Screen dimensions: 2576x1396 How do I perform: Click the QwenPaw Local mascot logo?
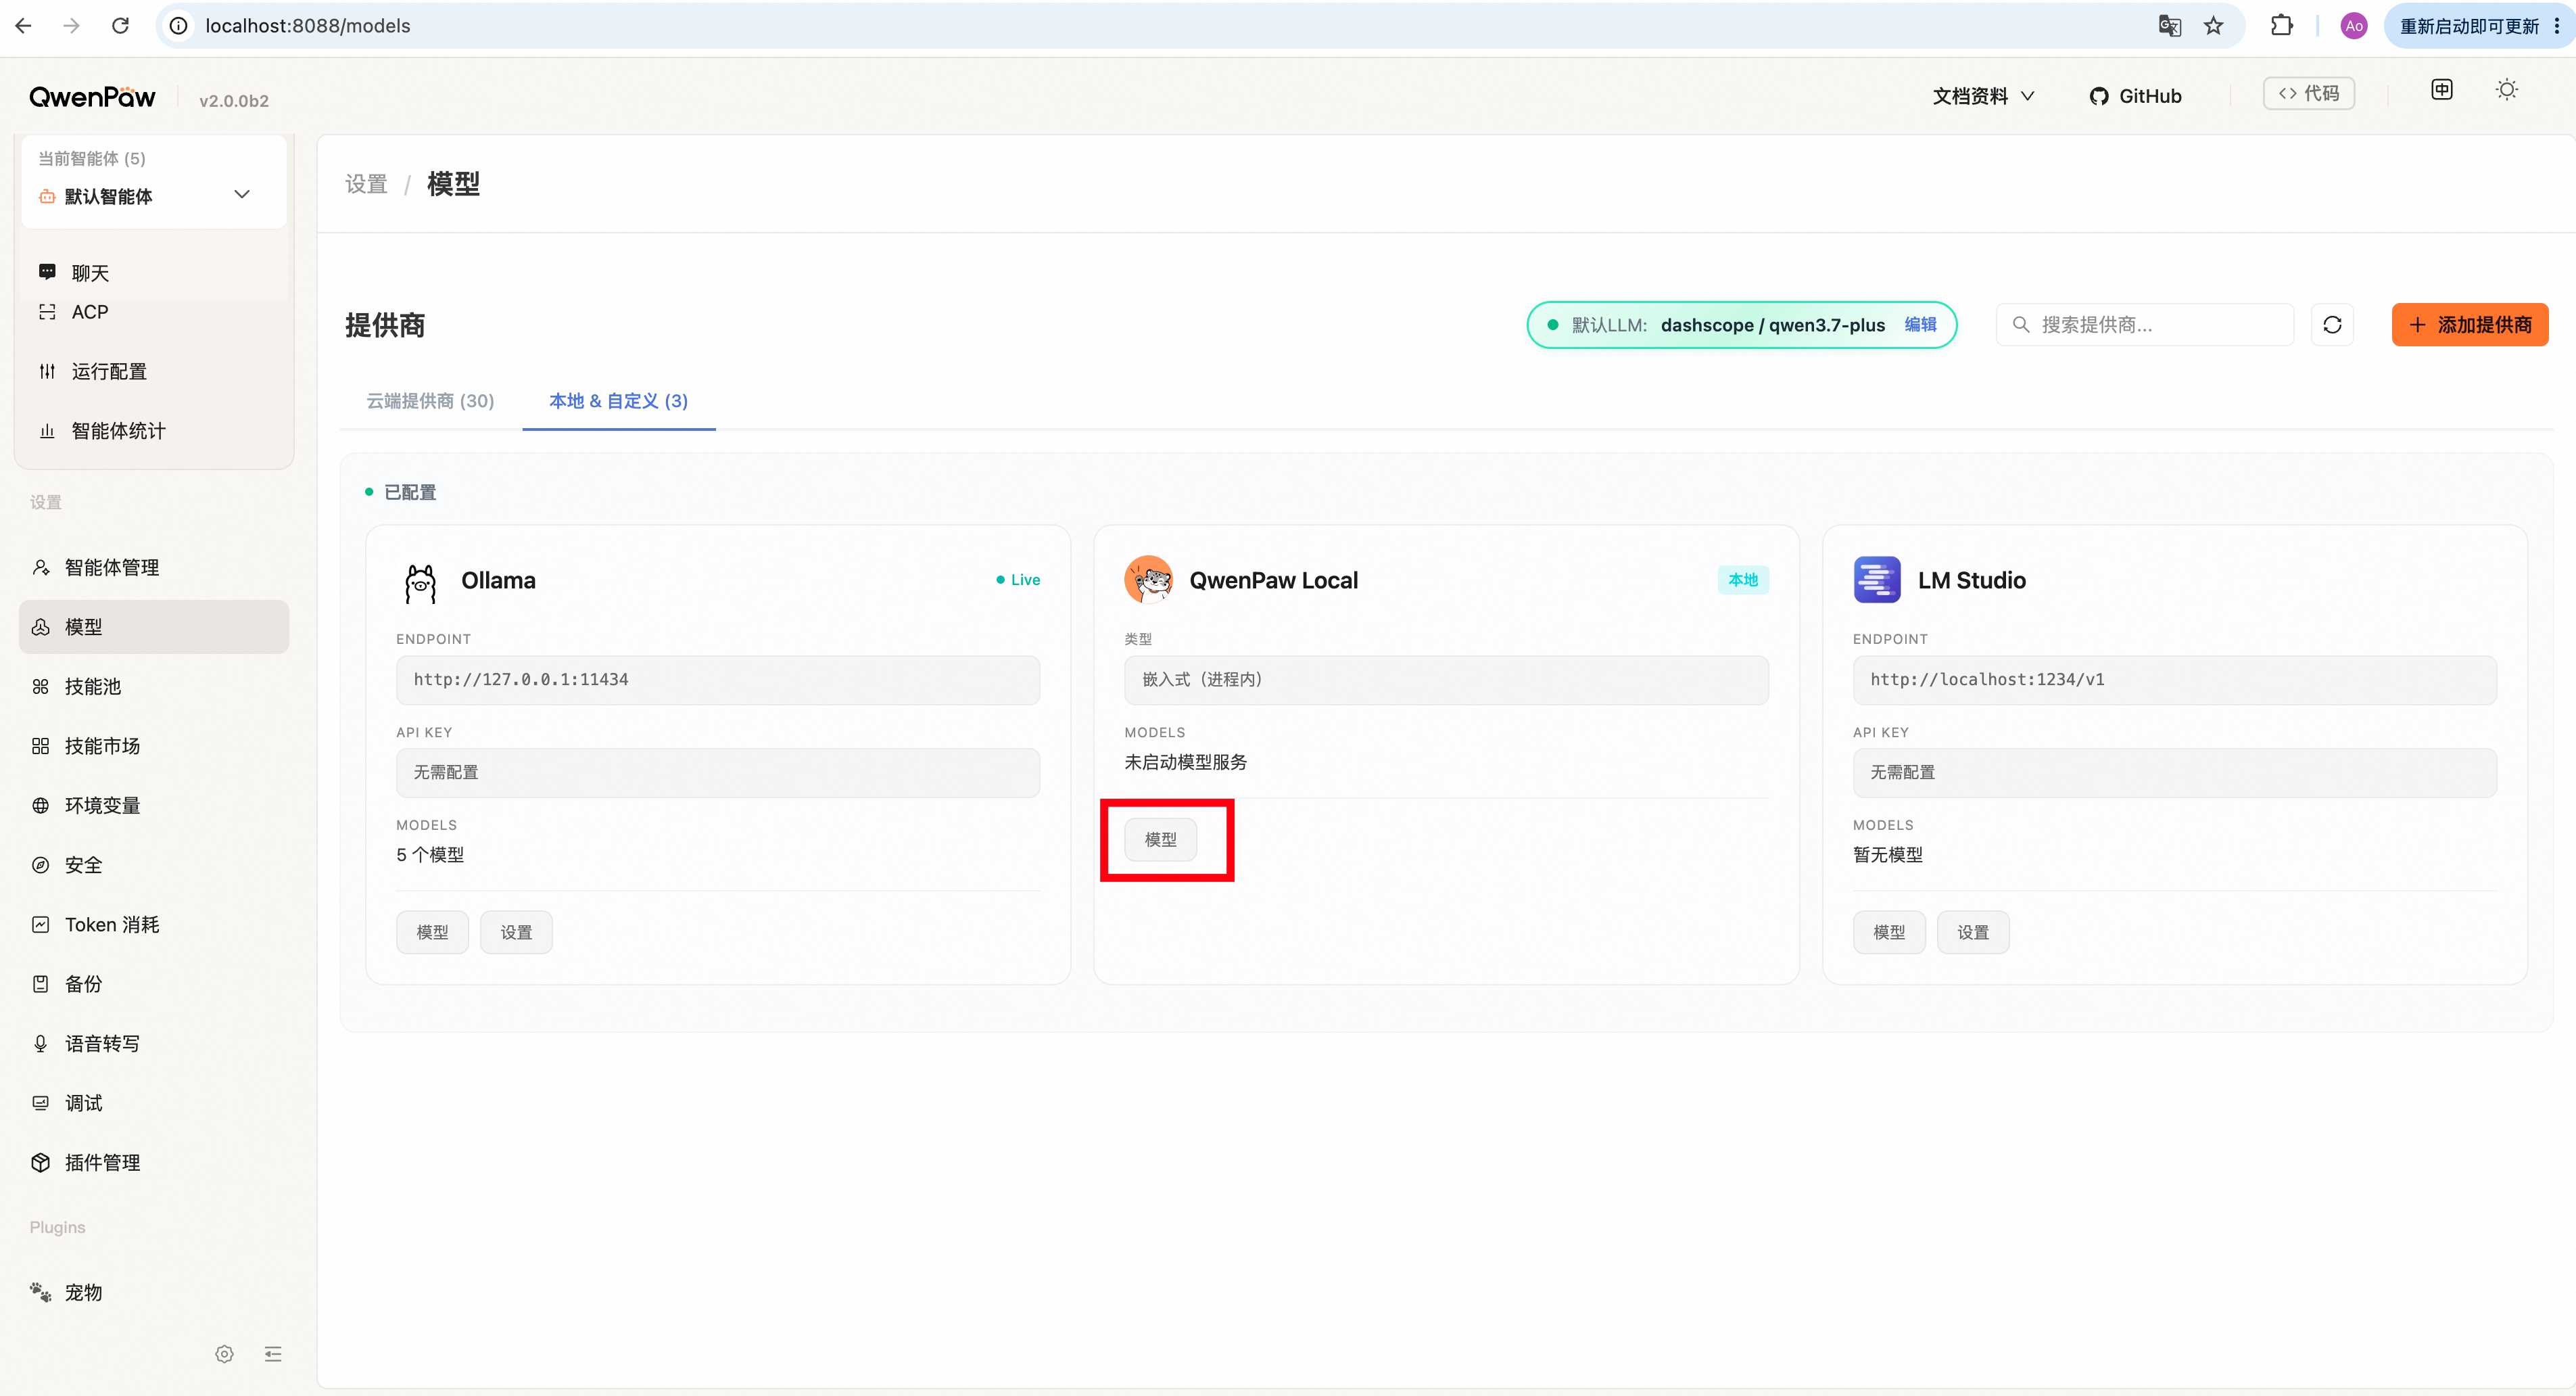(1148, 580)
